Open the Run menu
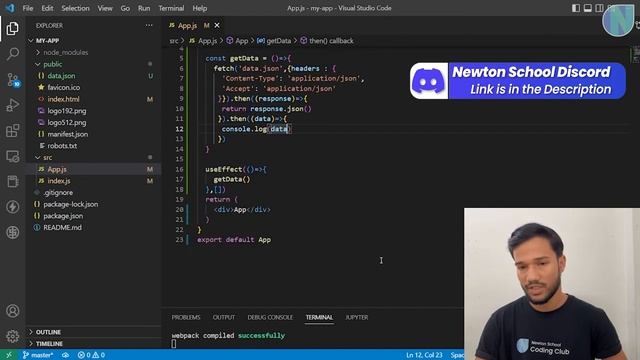 click(144, 8)
